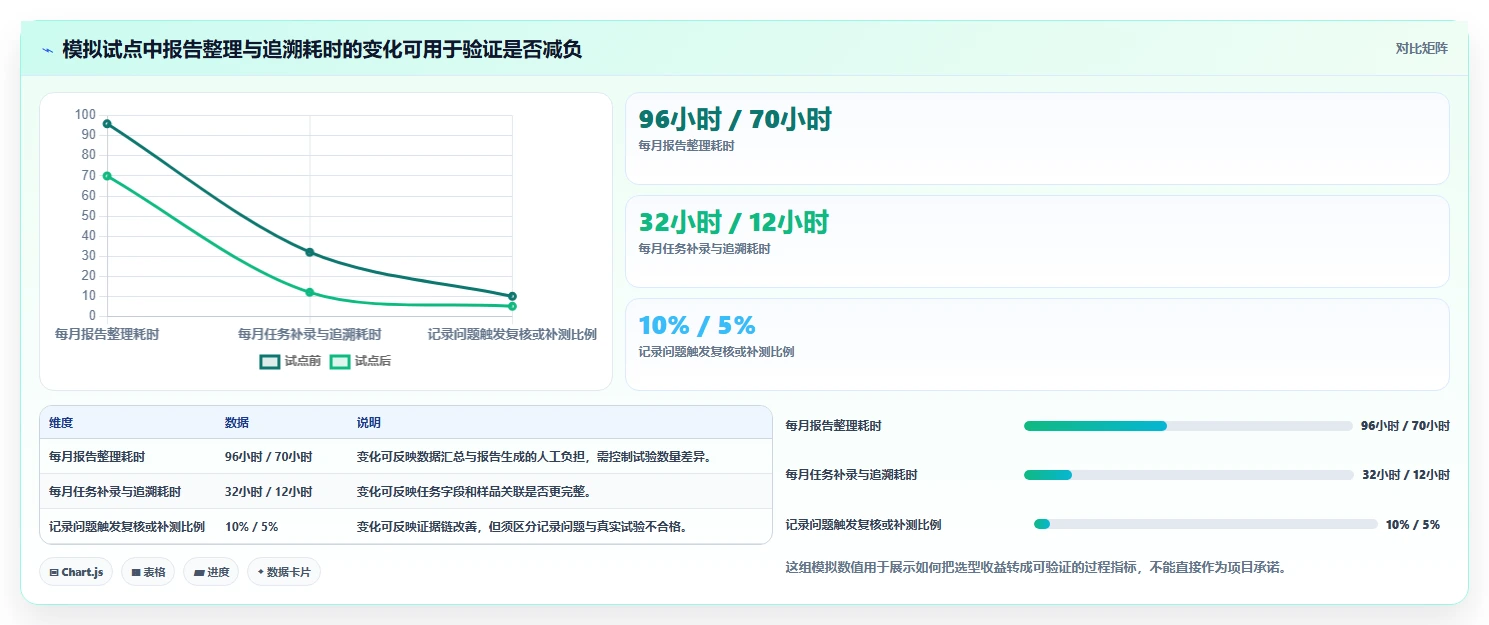Click table cell 96小时 / 70小时
The height and width of the screenshot is (625, 1489).
coord(269,457)
